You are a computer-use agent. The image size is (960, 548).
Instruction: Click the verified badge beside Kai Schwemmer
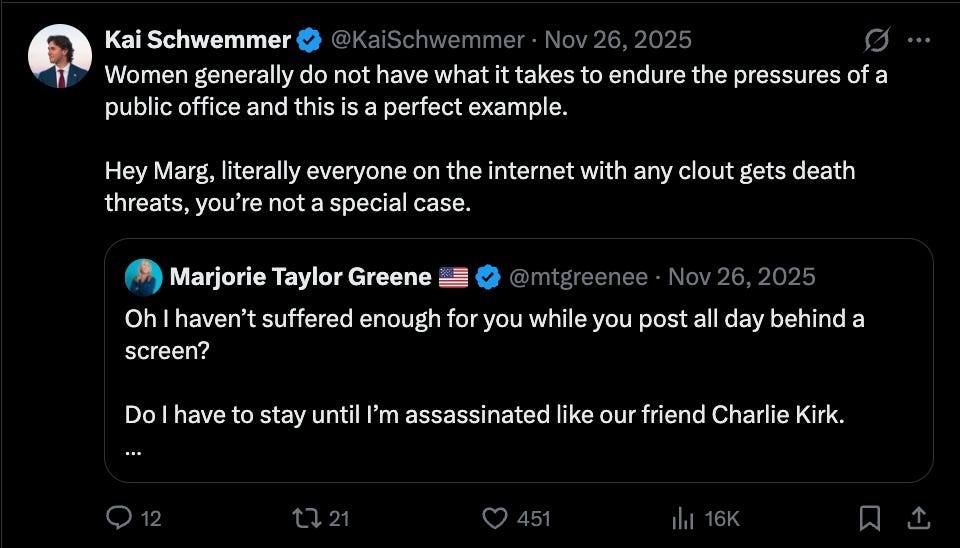[310, 41]
